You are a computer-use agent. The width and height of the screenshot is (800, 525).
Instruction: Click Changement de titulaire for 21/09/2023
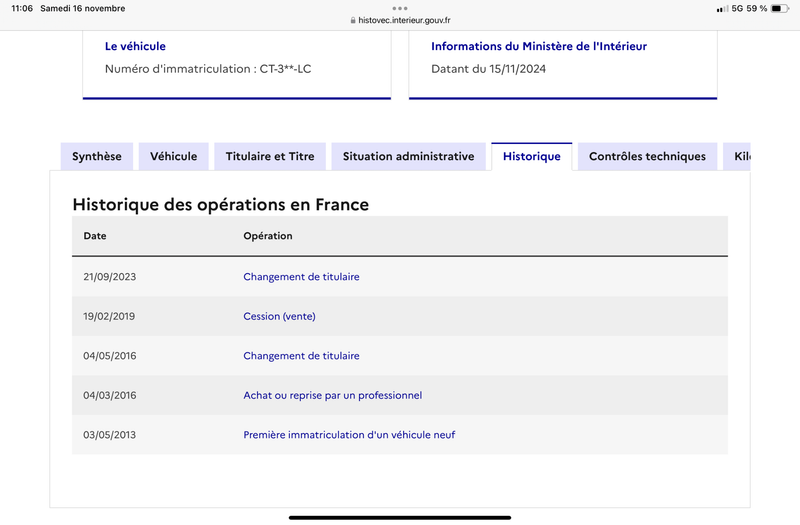click(301, 277)
